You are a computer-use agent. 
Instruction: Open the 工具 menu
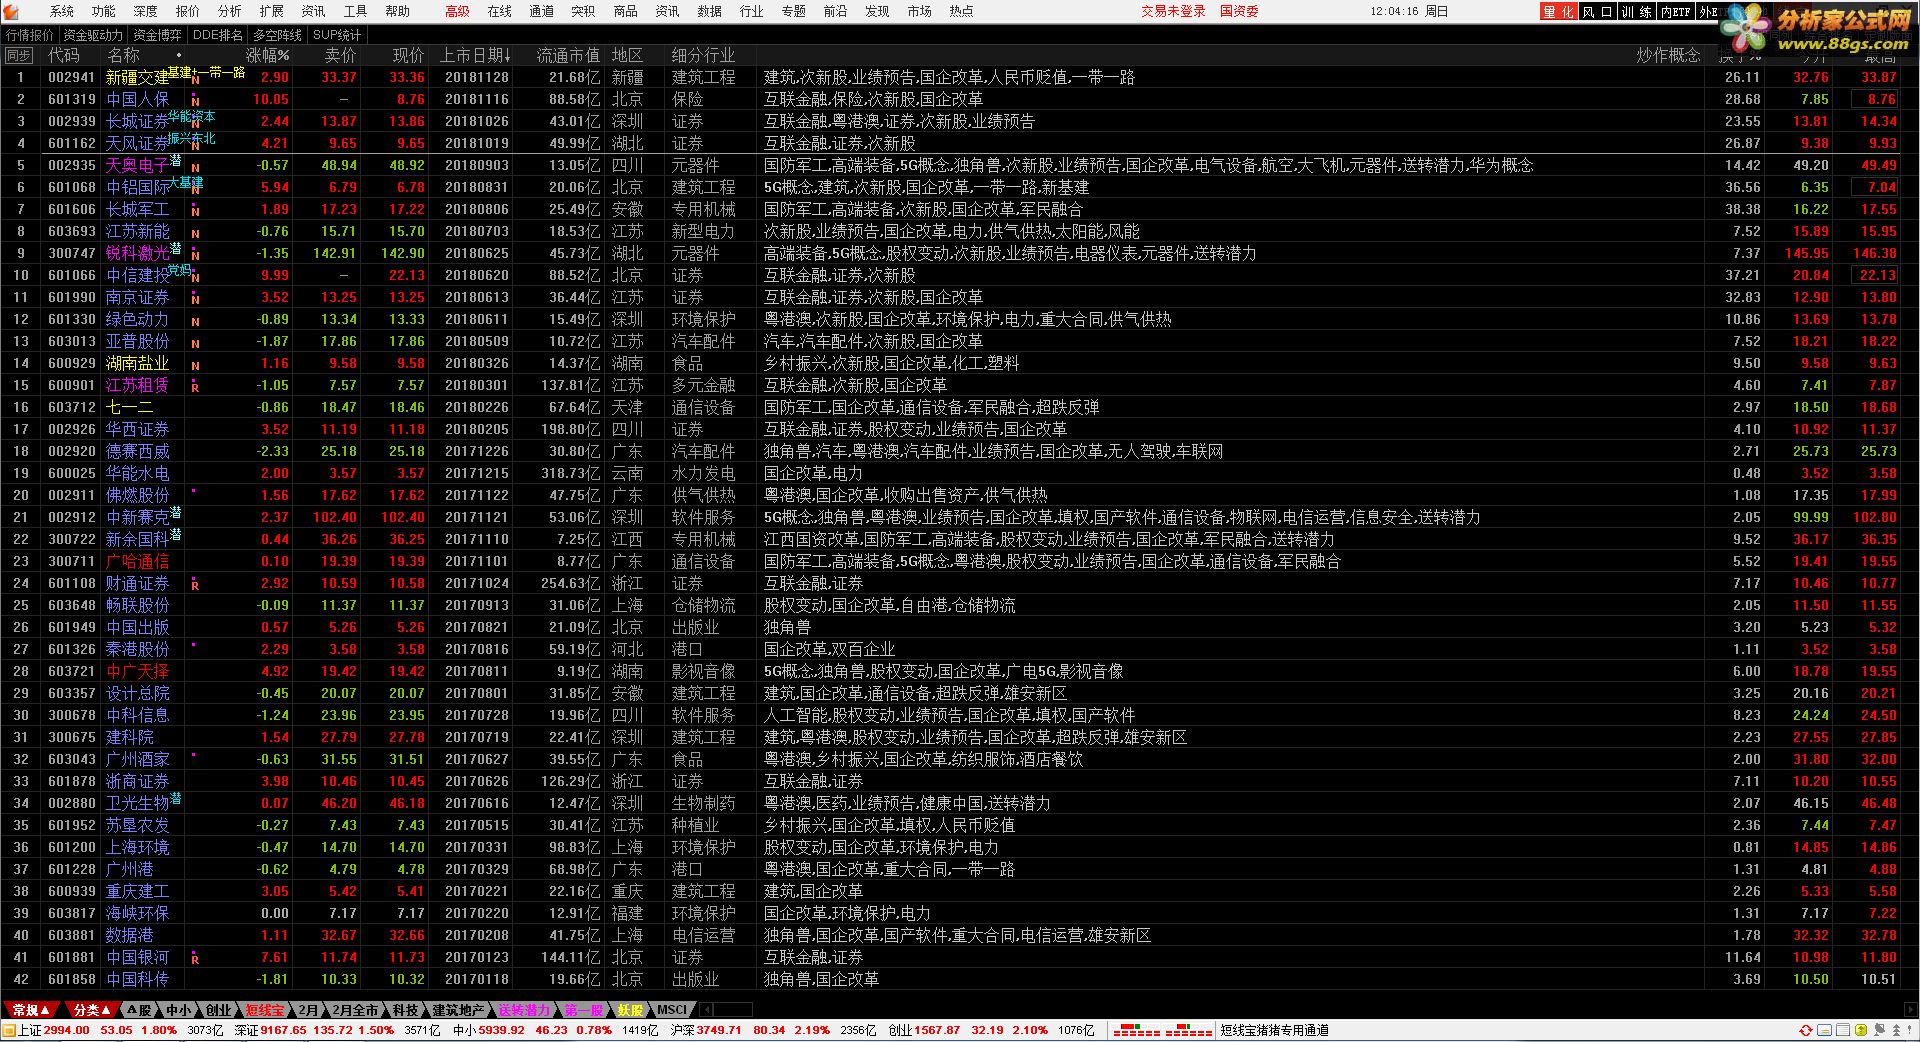tap(356, 11)
